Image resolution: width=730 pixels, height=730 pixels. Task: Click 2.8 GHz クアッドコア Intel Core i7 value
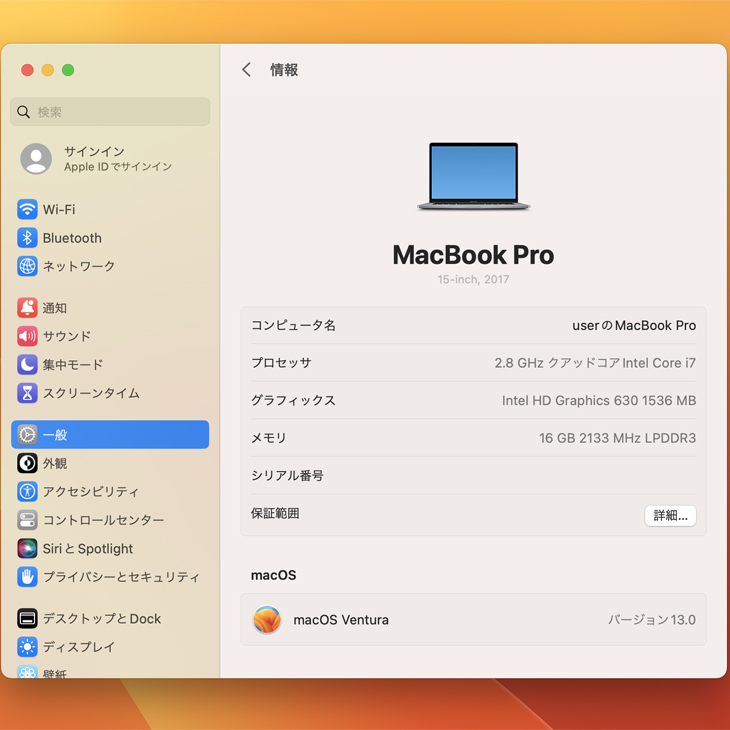(x=595, y=363)
